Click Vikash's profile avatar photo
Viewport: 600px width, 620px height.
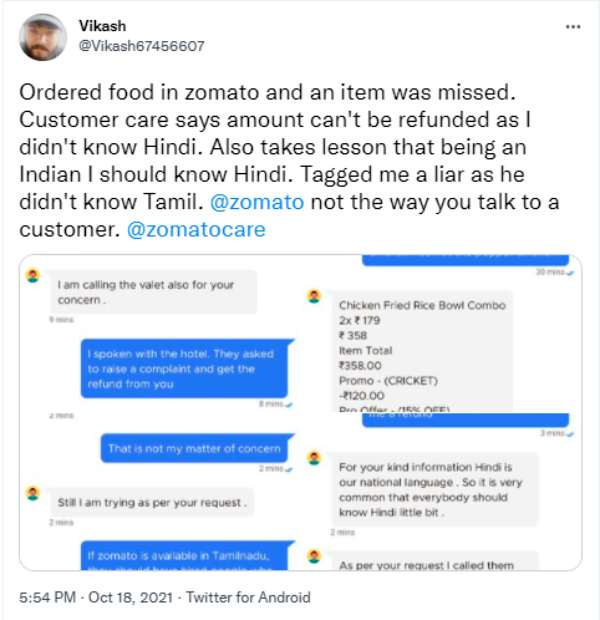pos(43,37)
